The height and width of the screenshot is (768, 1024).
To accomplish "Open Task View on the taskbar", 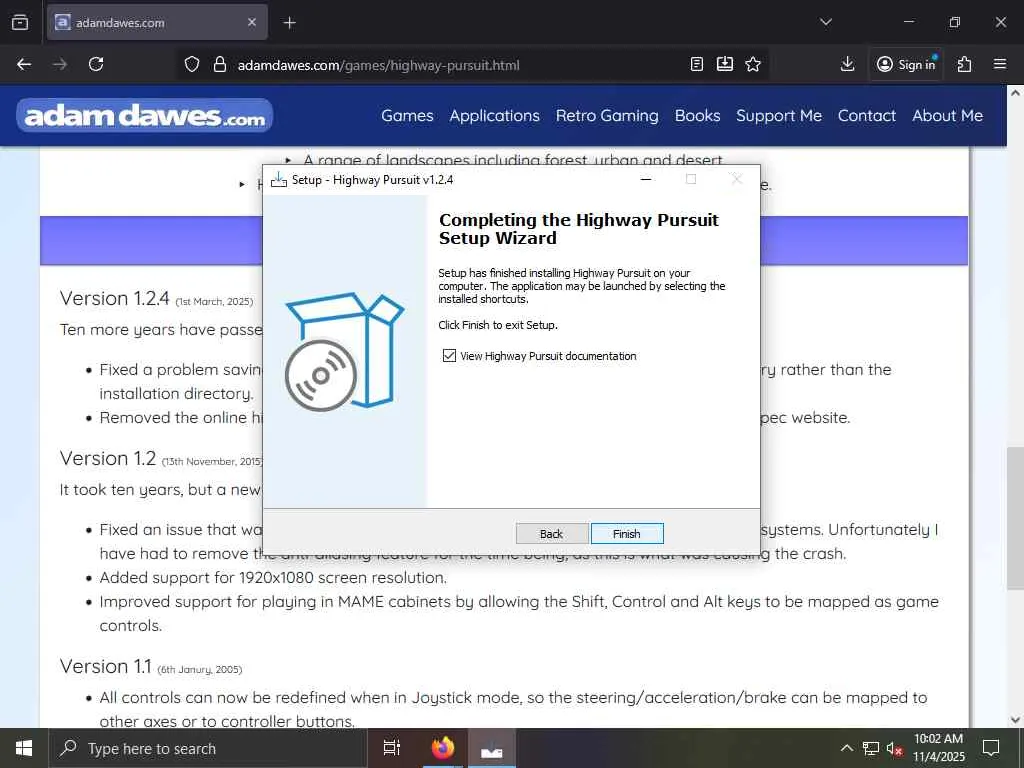I will click(x=392, y=748).
